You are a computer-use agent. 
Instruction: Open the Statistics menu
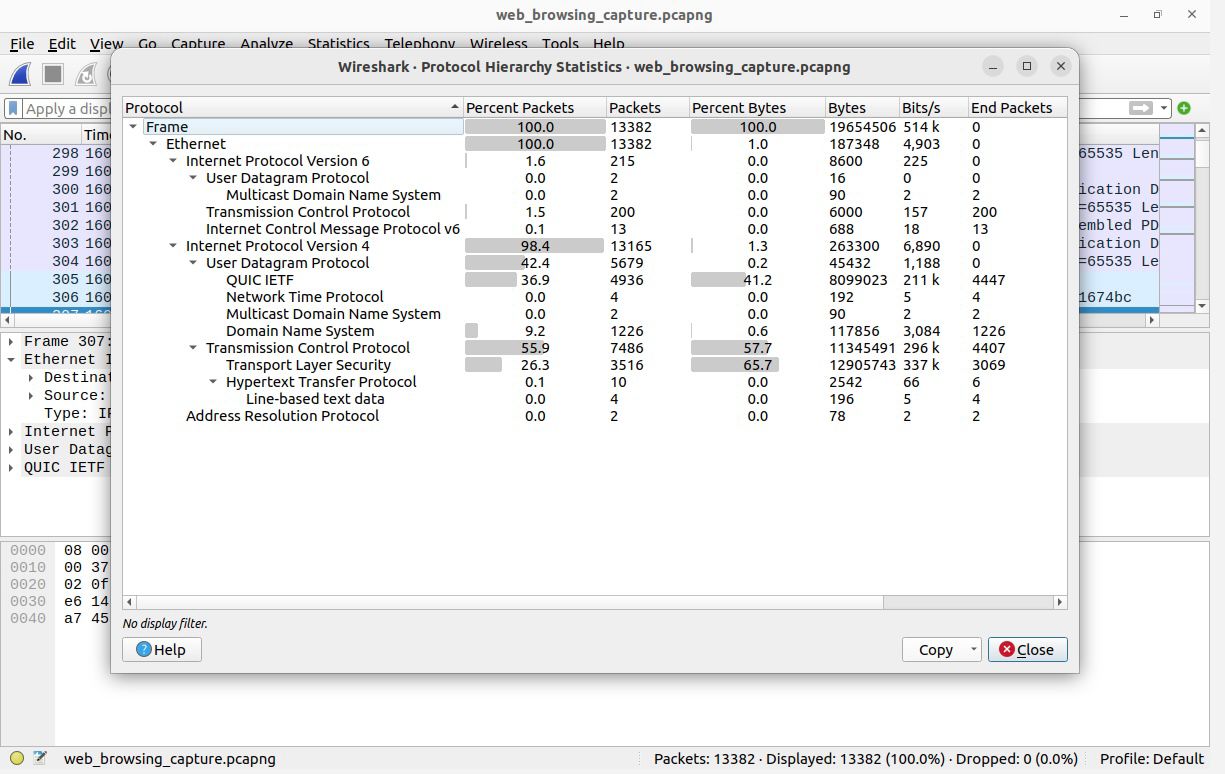click(338, 44)
